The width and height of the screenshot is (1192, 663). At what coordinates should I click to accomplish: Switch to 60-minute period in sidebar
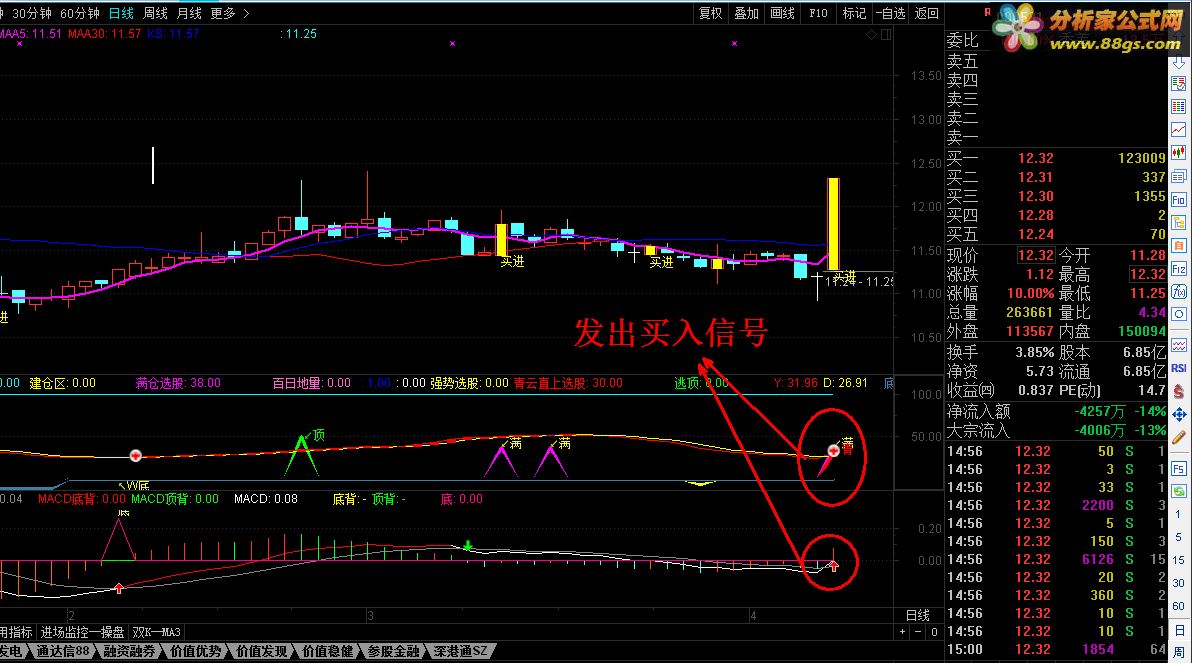pos(1178,606)
